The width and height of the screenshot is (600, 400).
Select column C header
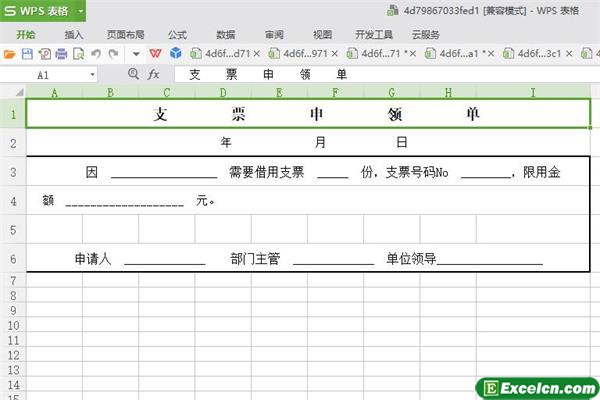pyautogui.click(x=167, y=93)
